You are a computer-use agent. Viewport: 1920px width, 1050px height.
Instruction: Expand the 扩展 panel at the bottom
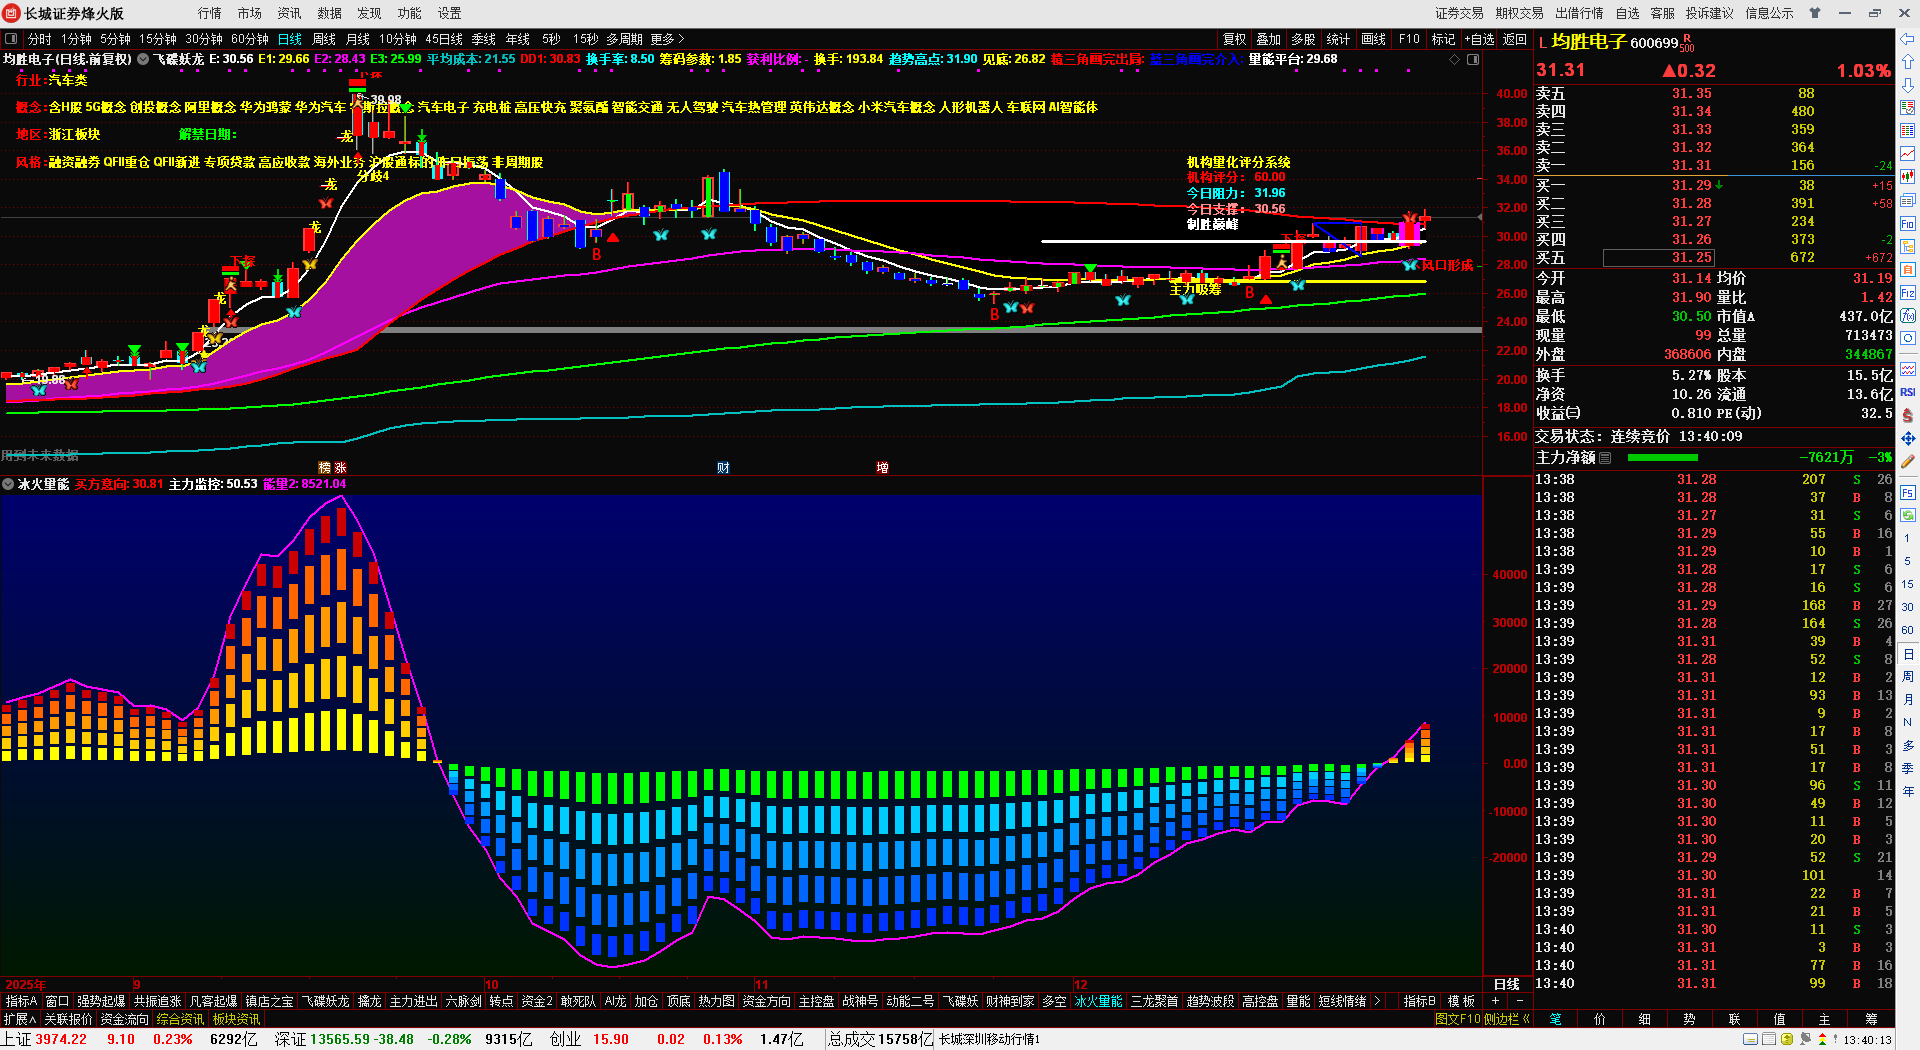point(19,1019)
